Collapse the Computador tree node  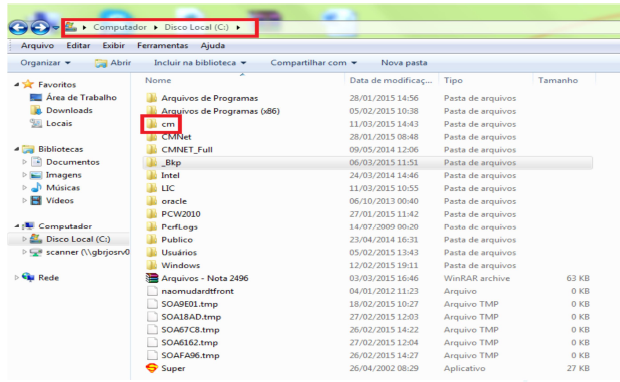pos(17,226)
